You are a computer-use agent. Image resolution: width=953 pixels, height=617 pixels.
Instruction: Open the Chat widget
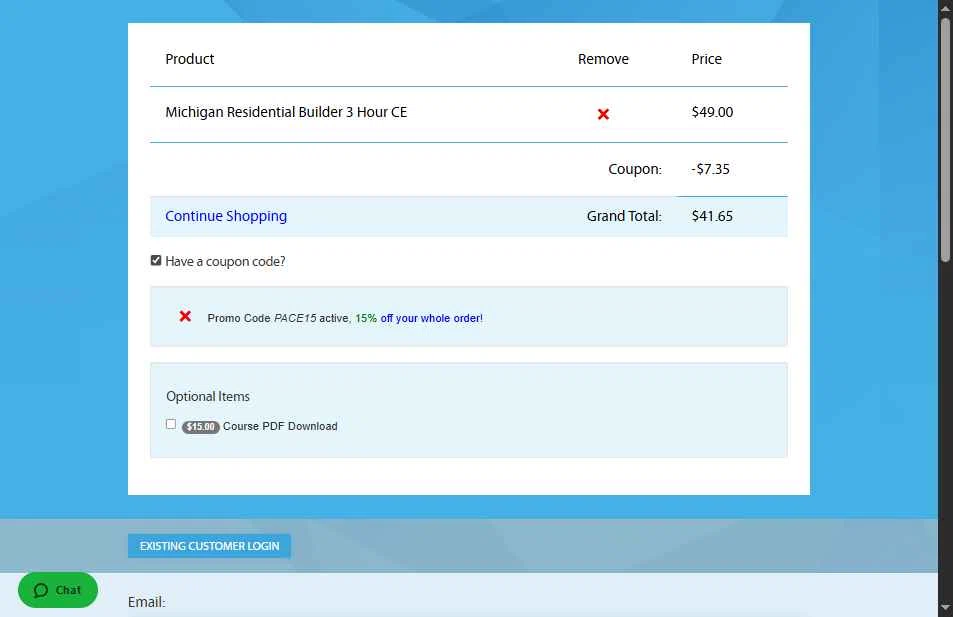(58, 590)
